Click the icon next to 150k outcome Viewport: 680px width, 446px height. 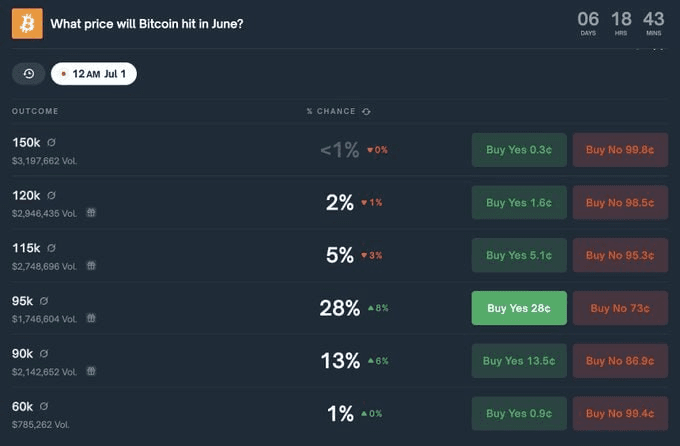(x=51, y=142)
